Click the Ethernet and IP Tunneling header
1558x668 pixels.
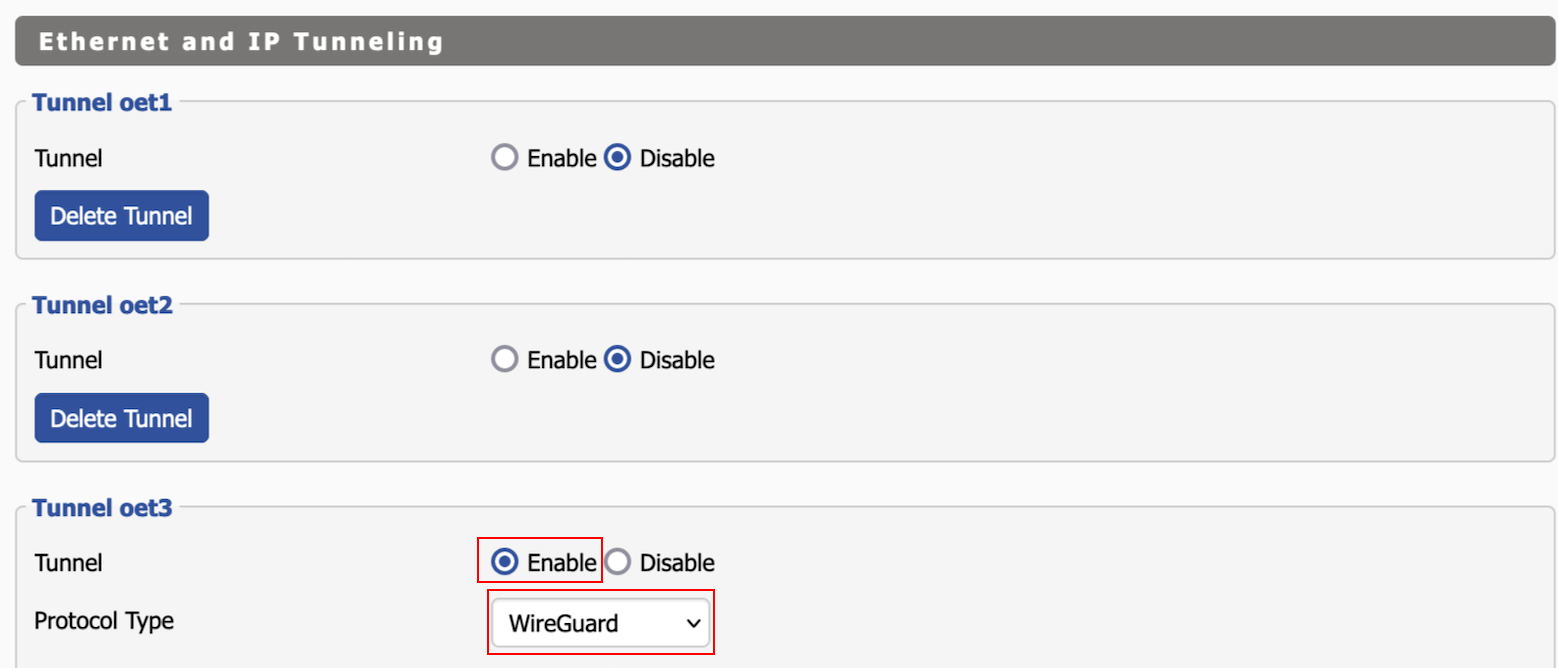[241, 42]
